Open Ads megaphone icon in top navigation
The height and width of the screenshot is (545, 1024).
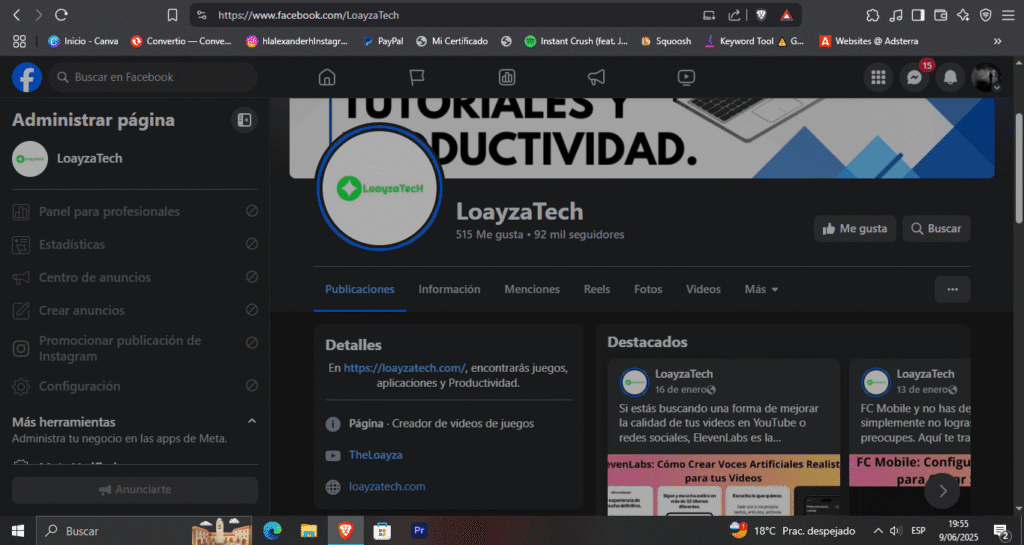pos(596,77)
